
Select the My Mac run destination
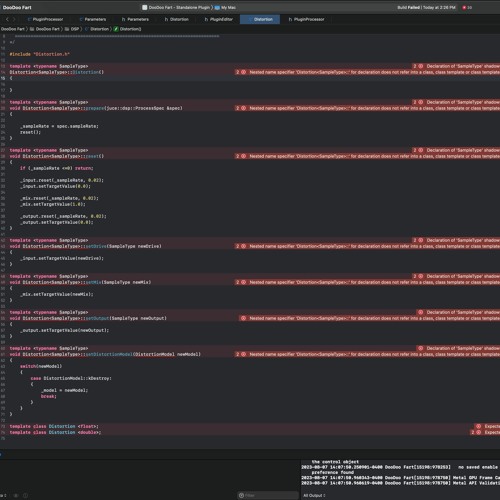coord(225,7)
